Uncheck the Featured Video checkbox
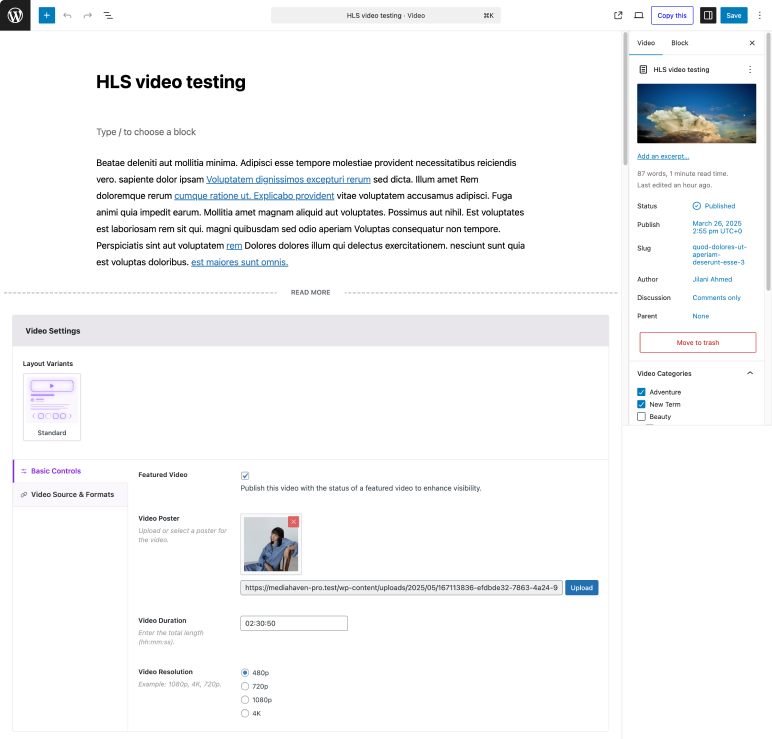The width and height of the screenshot is (772, 739). coord(245,475)
